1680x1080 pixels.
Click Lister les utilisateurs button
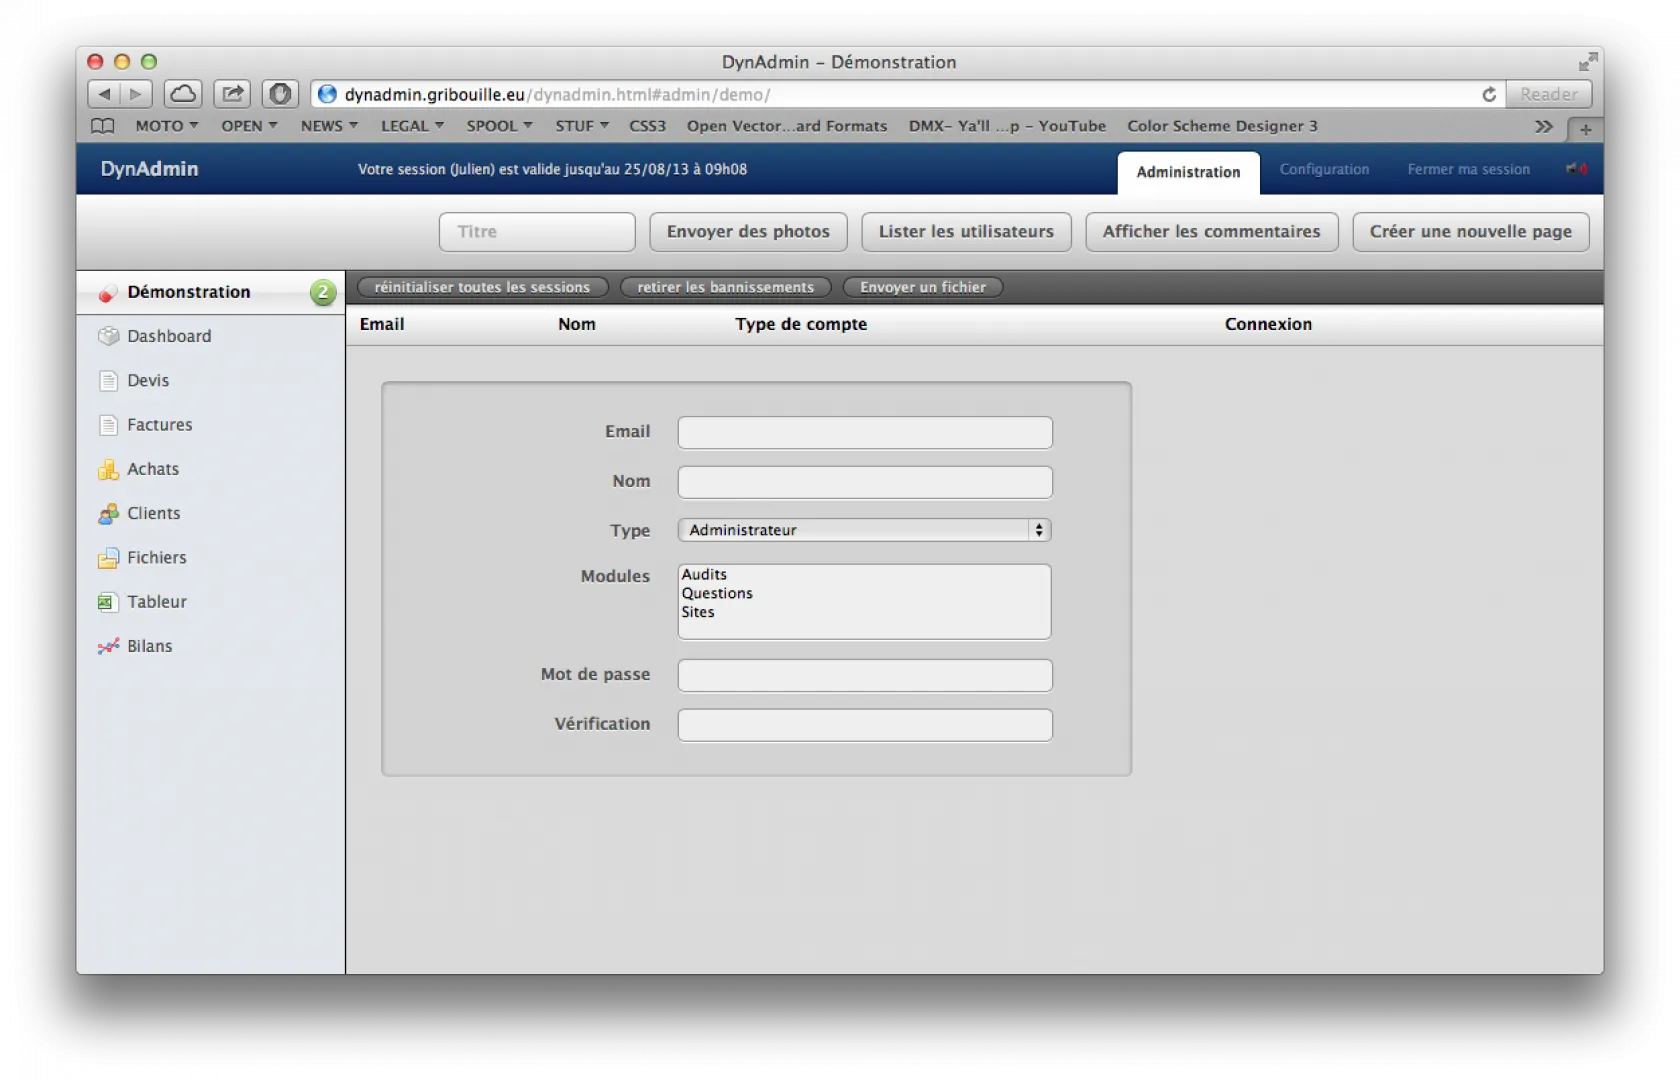(966, 232)
